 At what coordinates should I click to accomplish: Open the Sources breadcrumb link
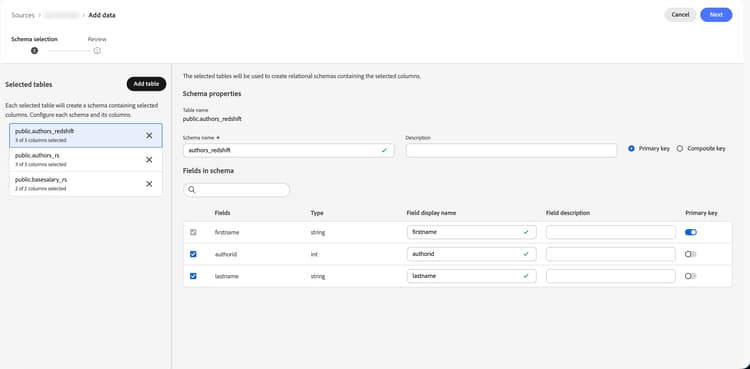(x=23, y=15)
